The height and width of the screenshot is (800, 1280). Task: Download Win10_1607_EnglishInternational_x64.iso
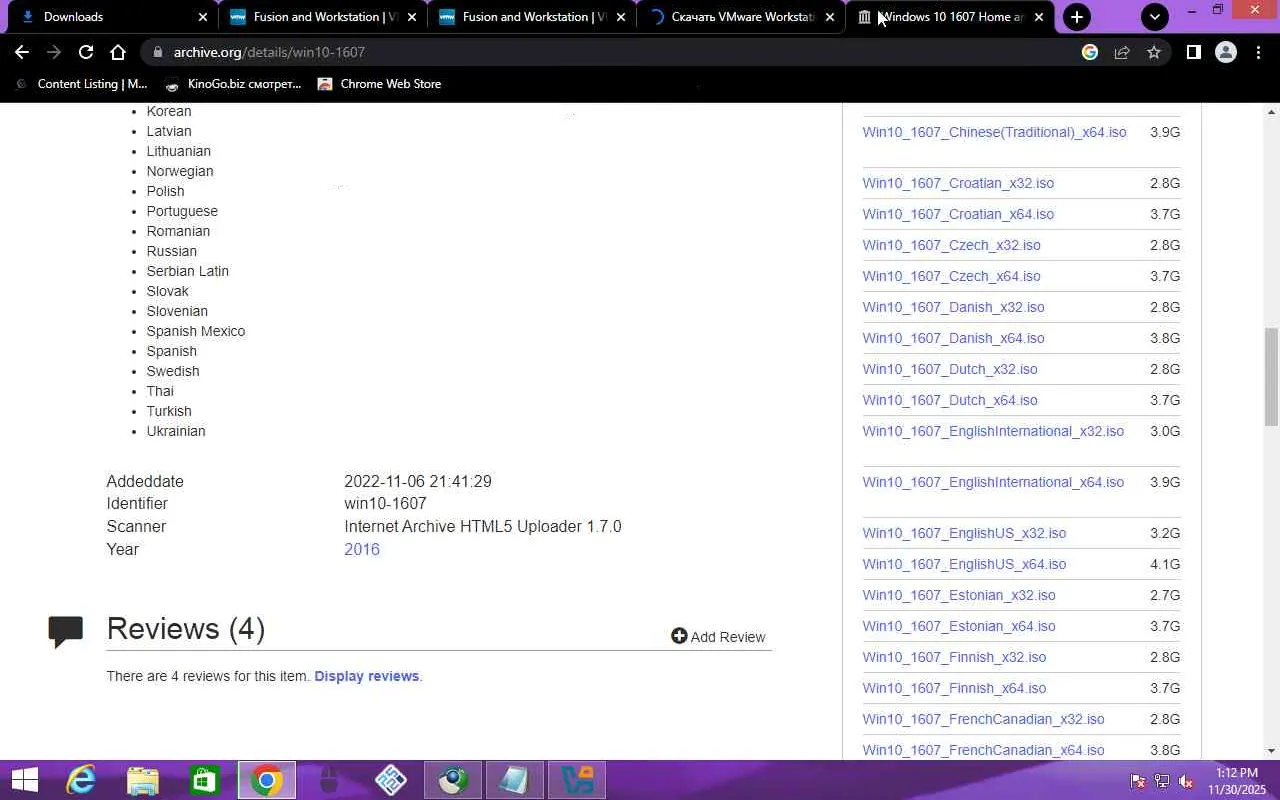993,482
